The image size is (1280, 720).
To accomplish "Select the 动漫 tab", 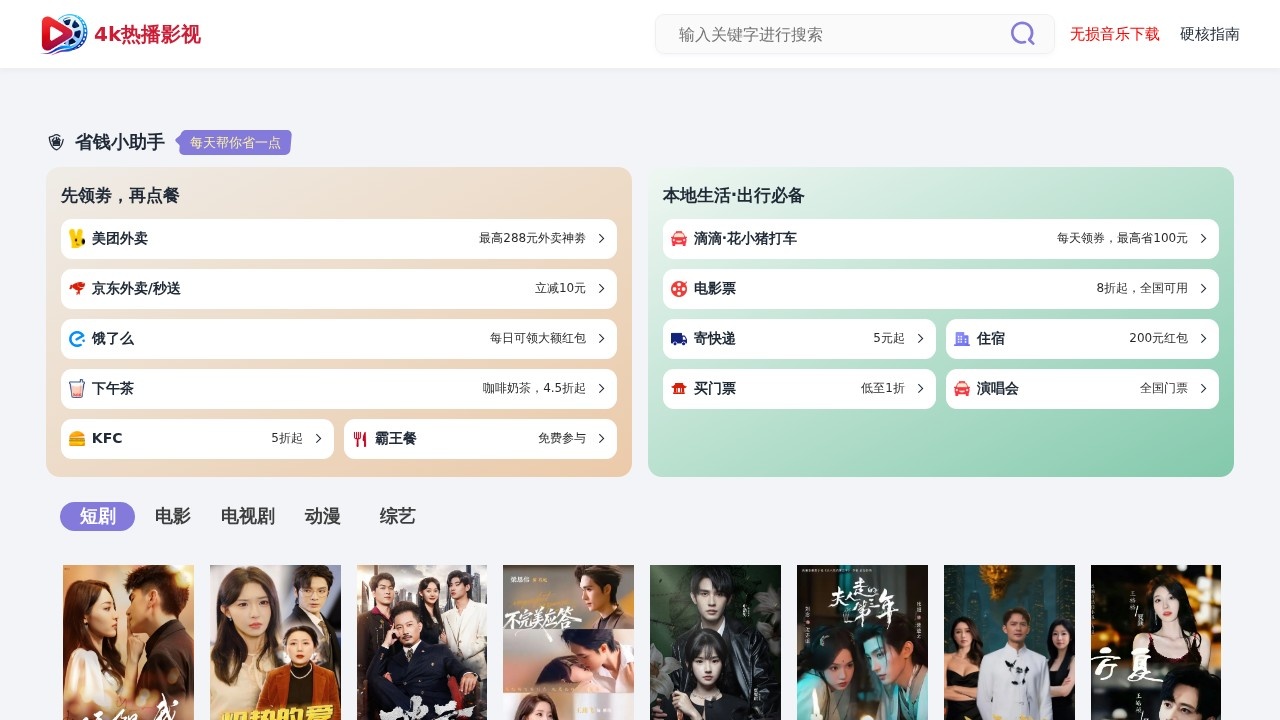I will (322, 516).
